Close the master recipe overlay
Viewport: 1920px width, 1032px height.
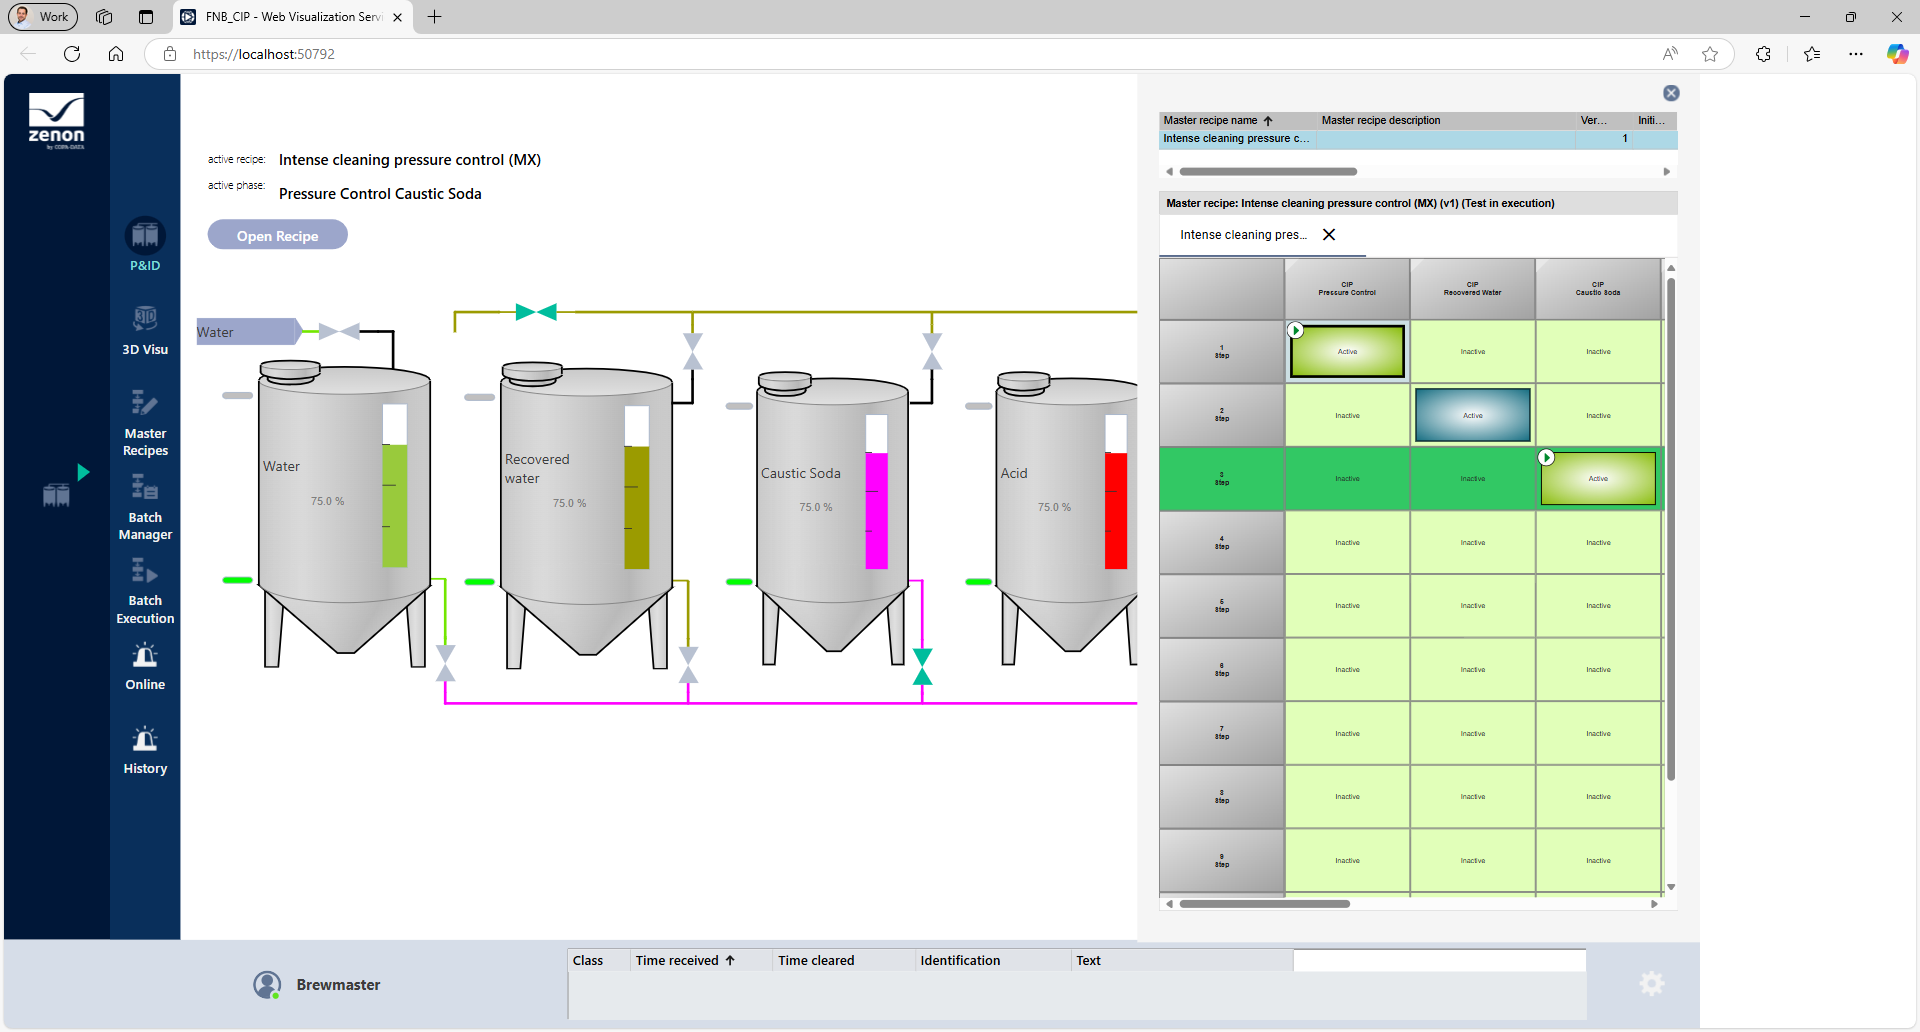coord(1671,92)
